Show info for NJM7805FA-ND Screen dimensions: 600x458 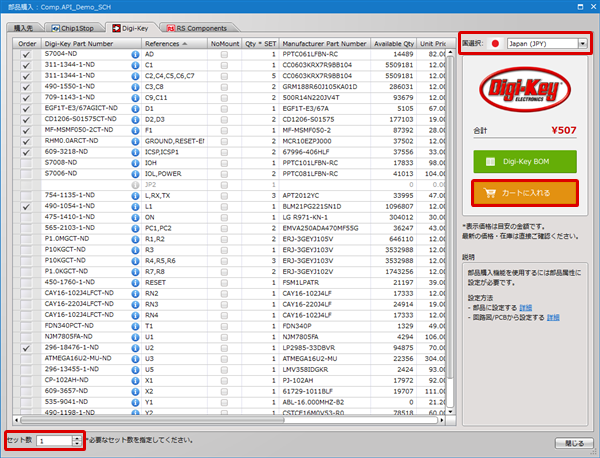point(135,337)
